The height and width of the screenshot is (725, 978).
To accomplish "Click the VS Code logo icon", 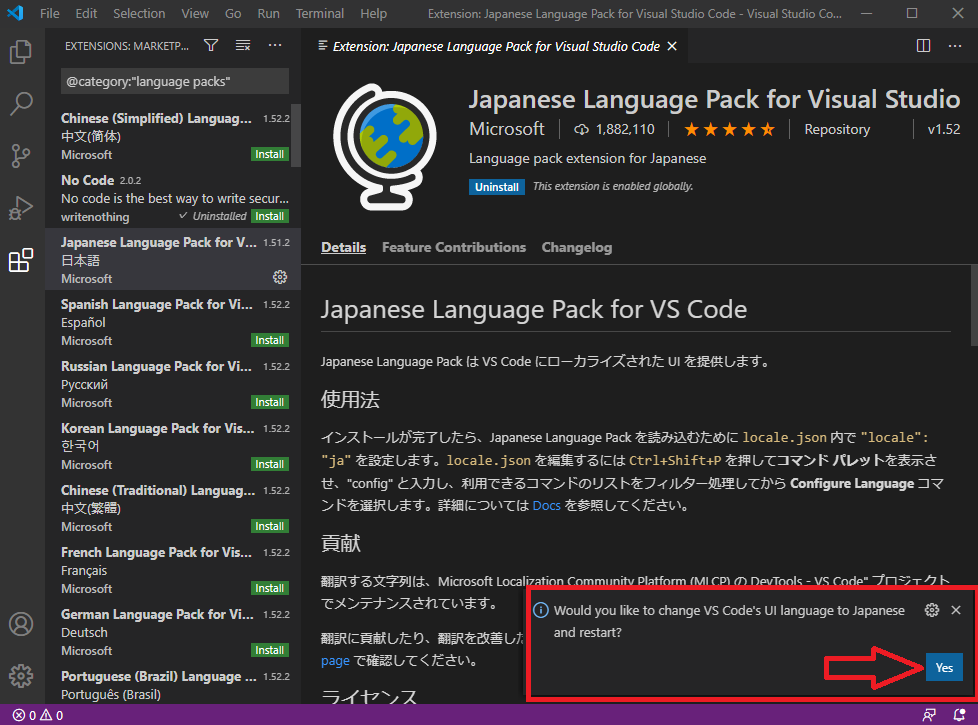I will [x=15, y=13].
